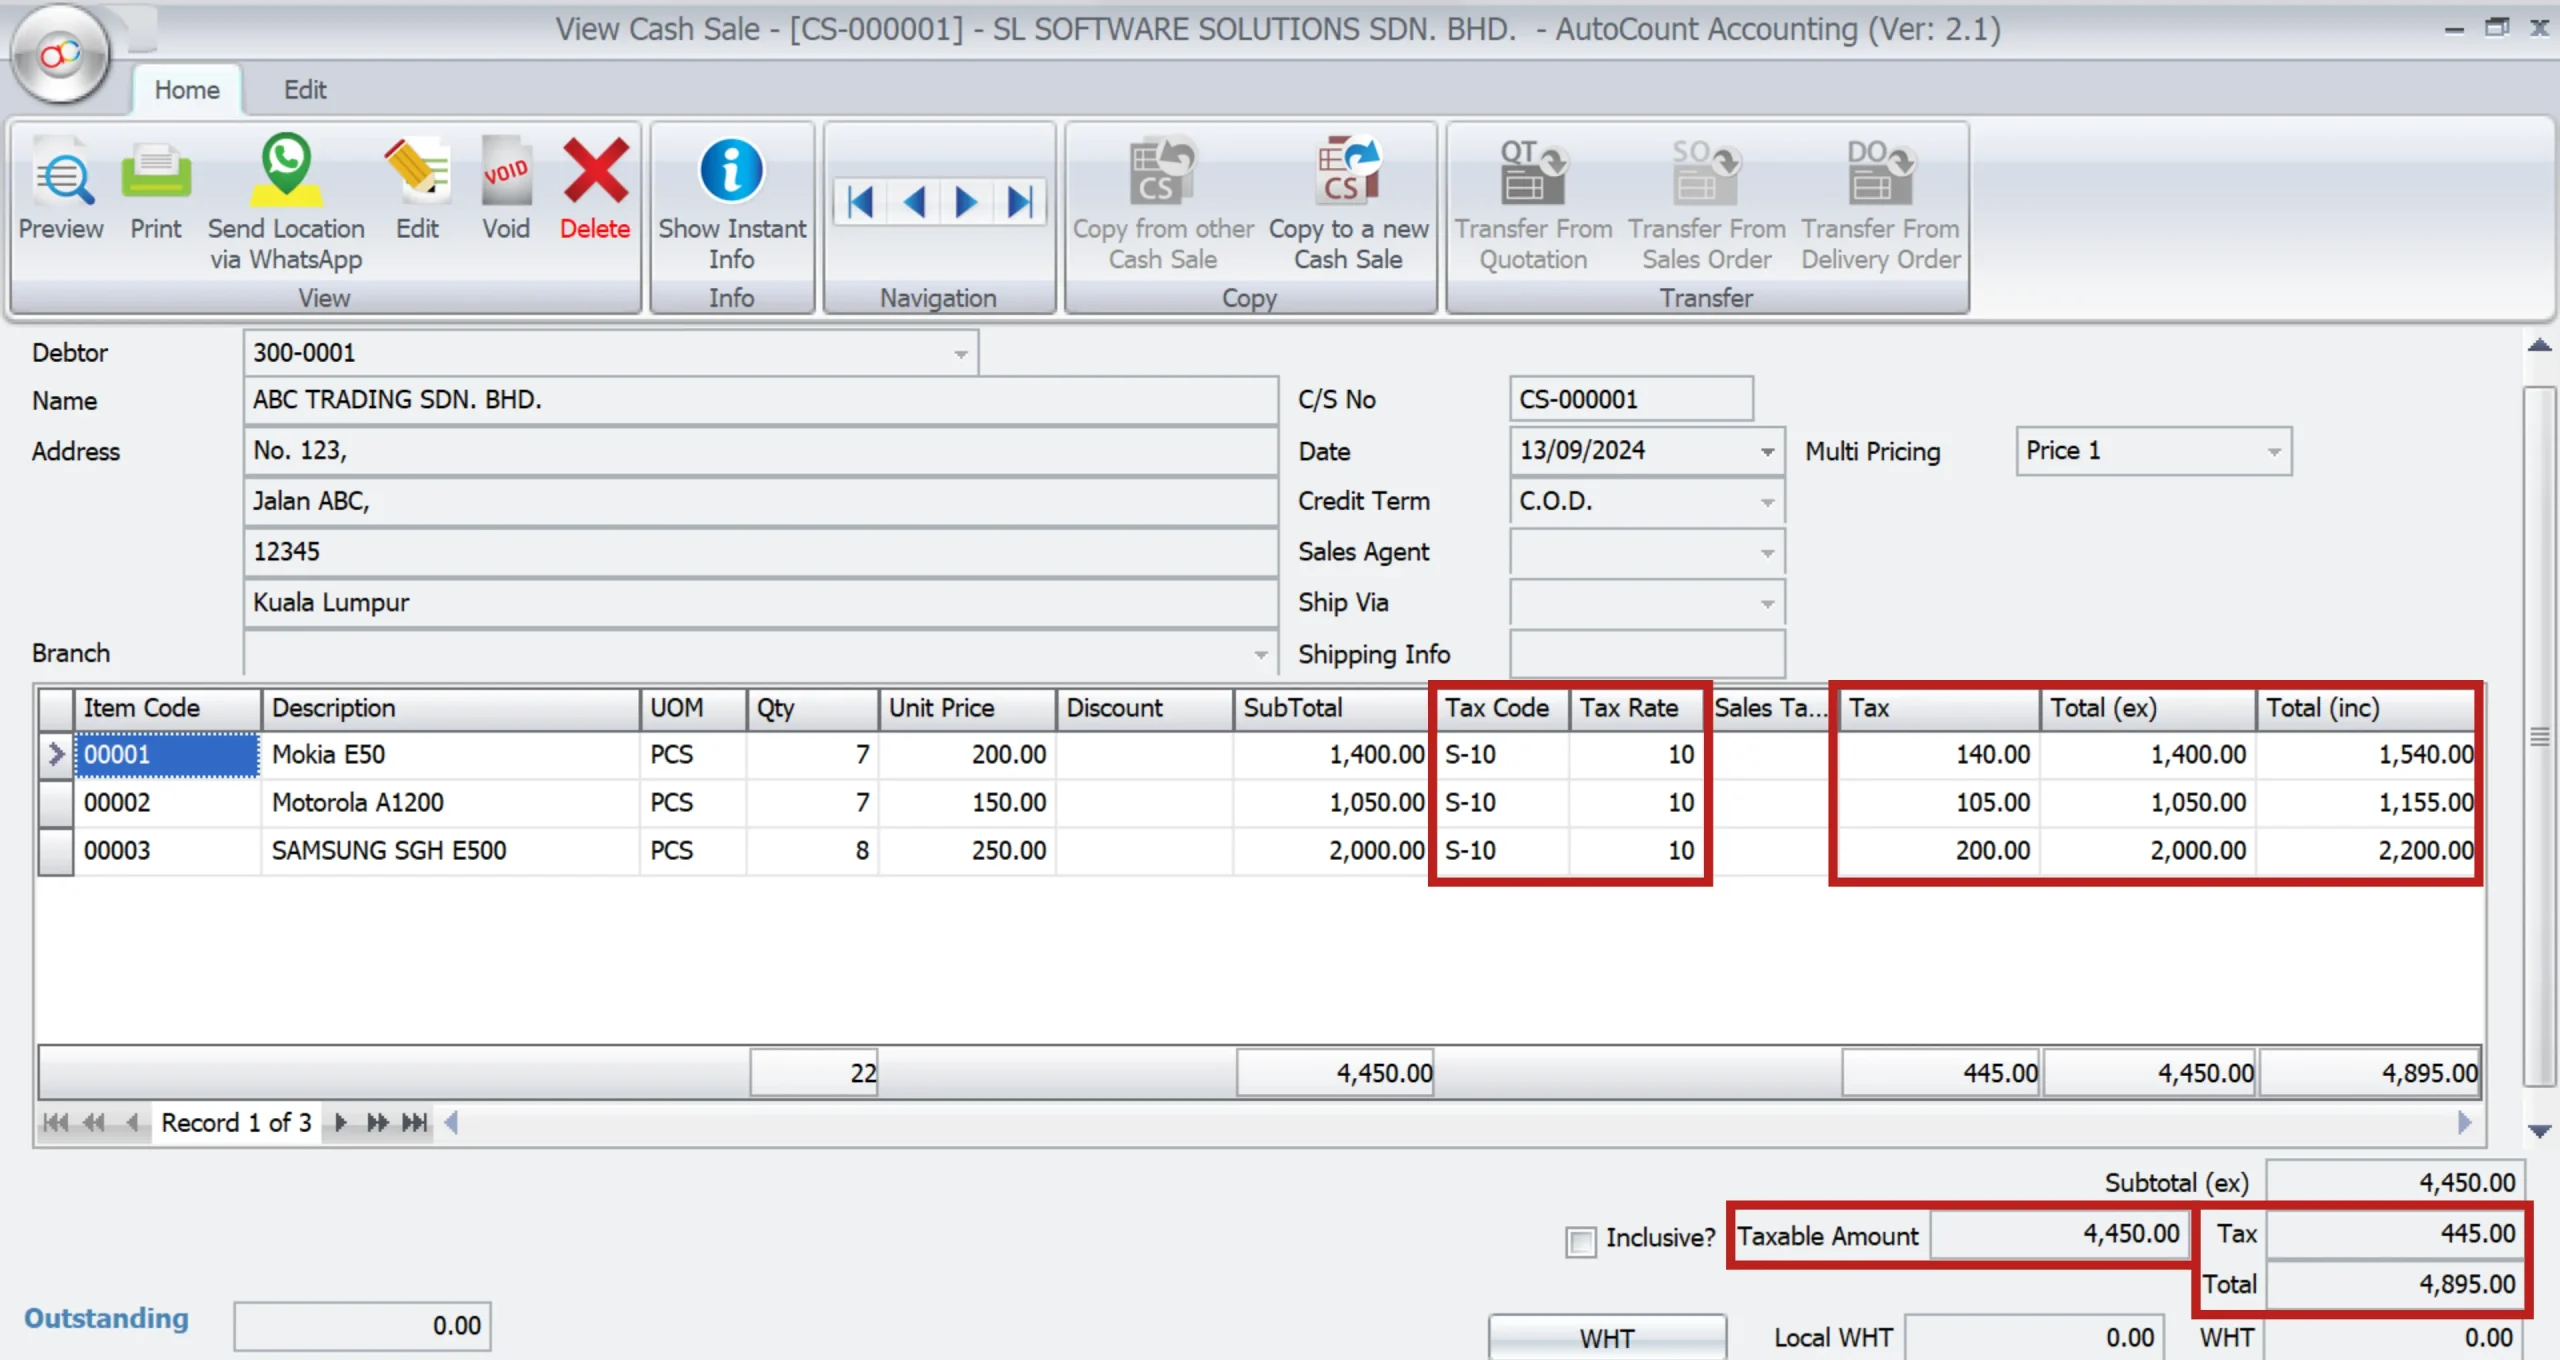
Task: Switch to the Edit ribbon tab
Action: [305, 90]
